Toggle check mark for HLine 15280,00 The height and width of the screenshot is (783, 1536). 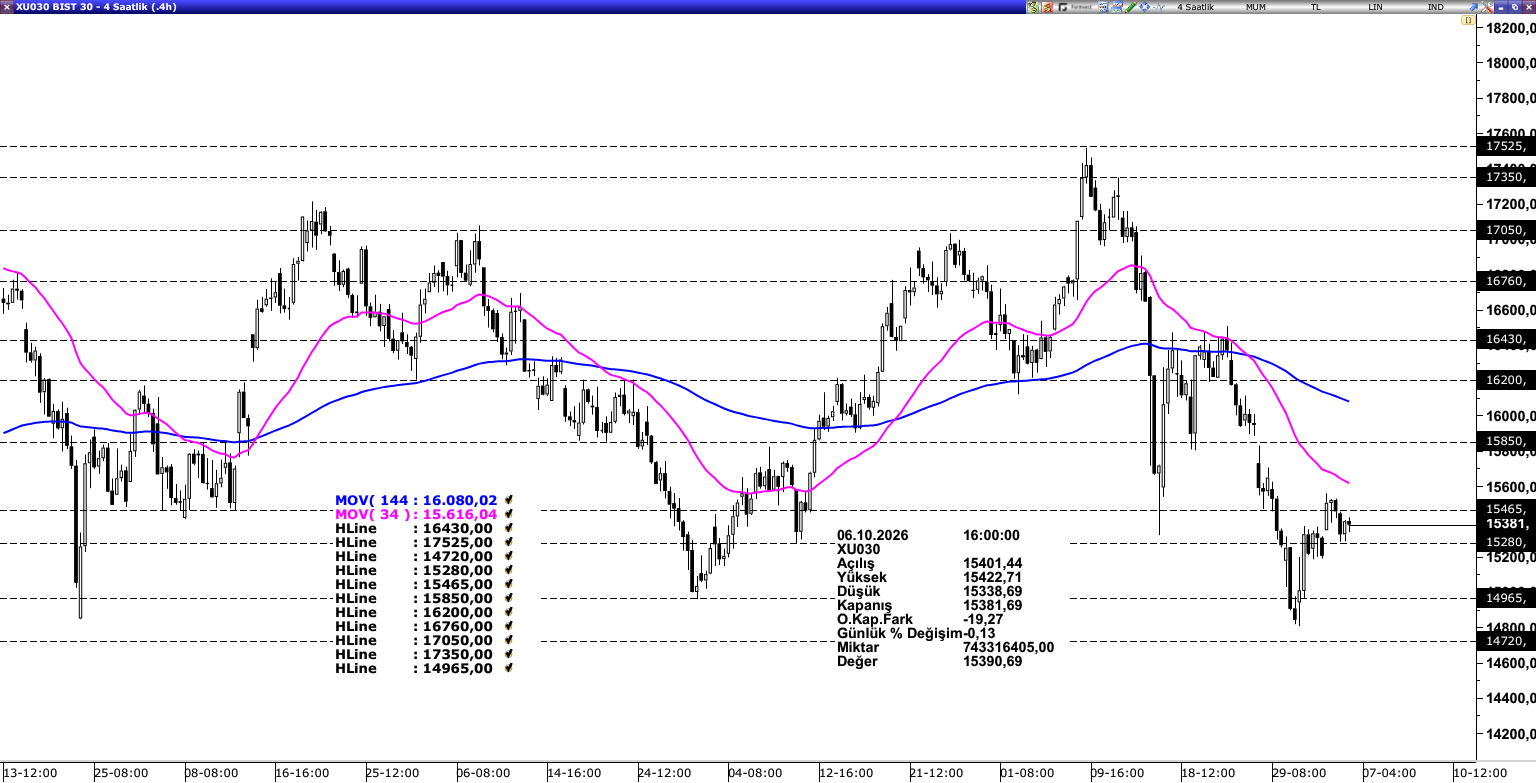tap(509, 570)
